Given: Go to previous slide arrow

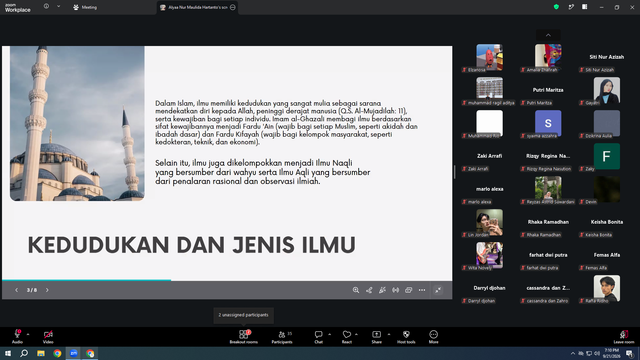Looking at the screenshot, I should click(x=16, y=290).
